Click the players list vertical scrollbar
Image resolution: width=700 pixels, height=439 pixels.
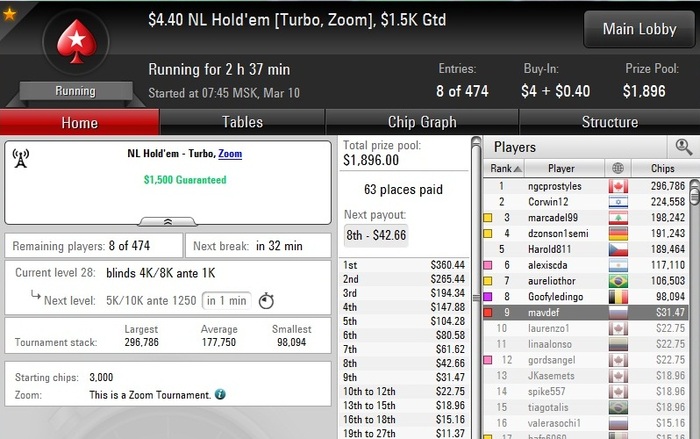(x=695, y=308)
